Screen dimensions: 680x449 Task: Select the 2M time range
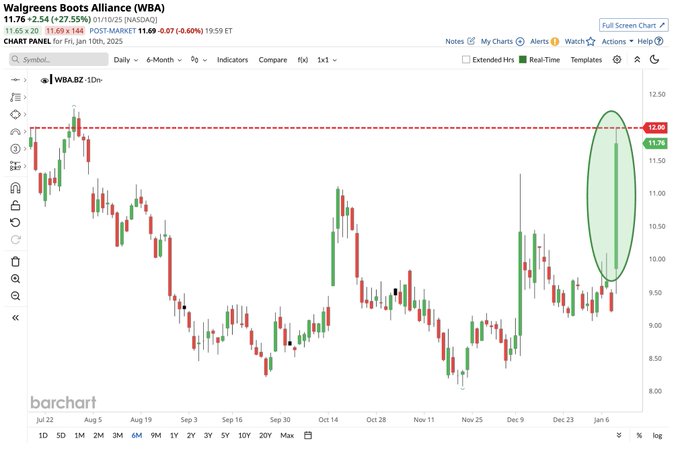pyautogui.click(x=98, y=436)
